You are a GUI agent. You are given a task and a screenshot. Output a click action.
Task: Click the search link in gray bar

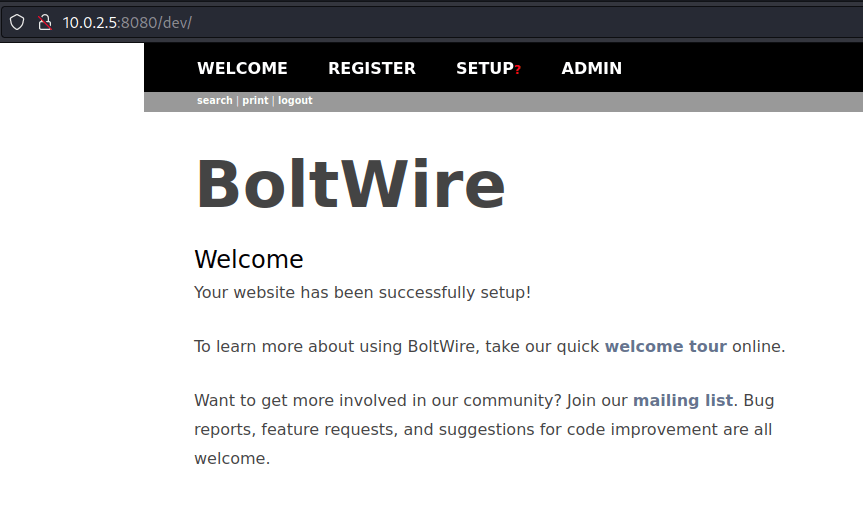click(214, 101)
